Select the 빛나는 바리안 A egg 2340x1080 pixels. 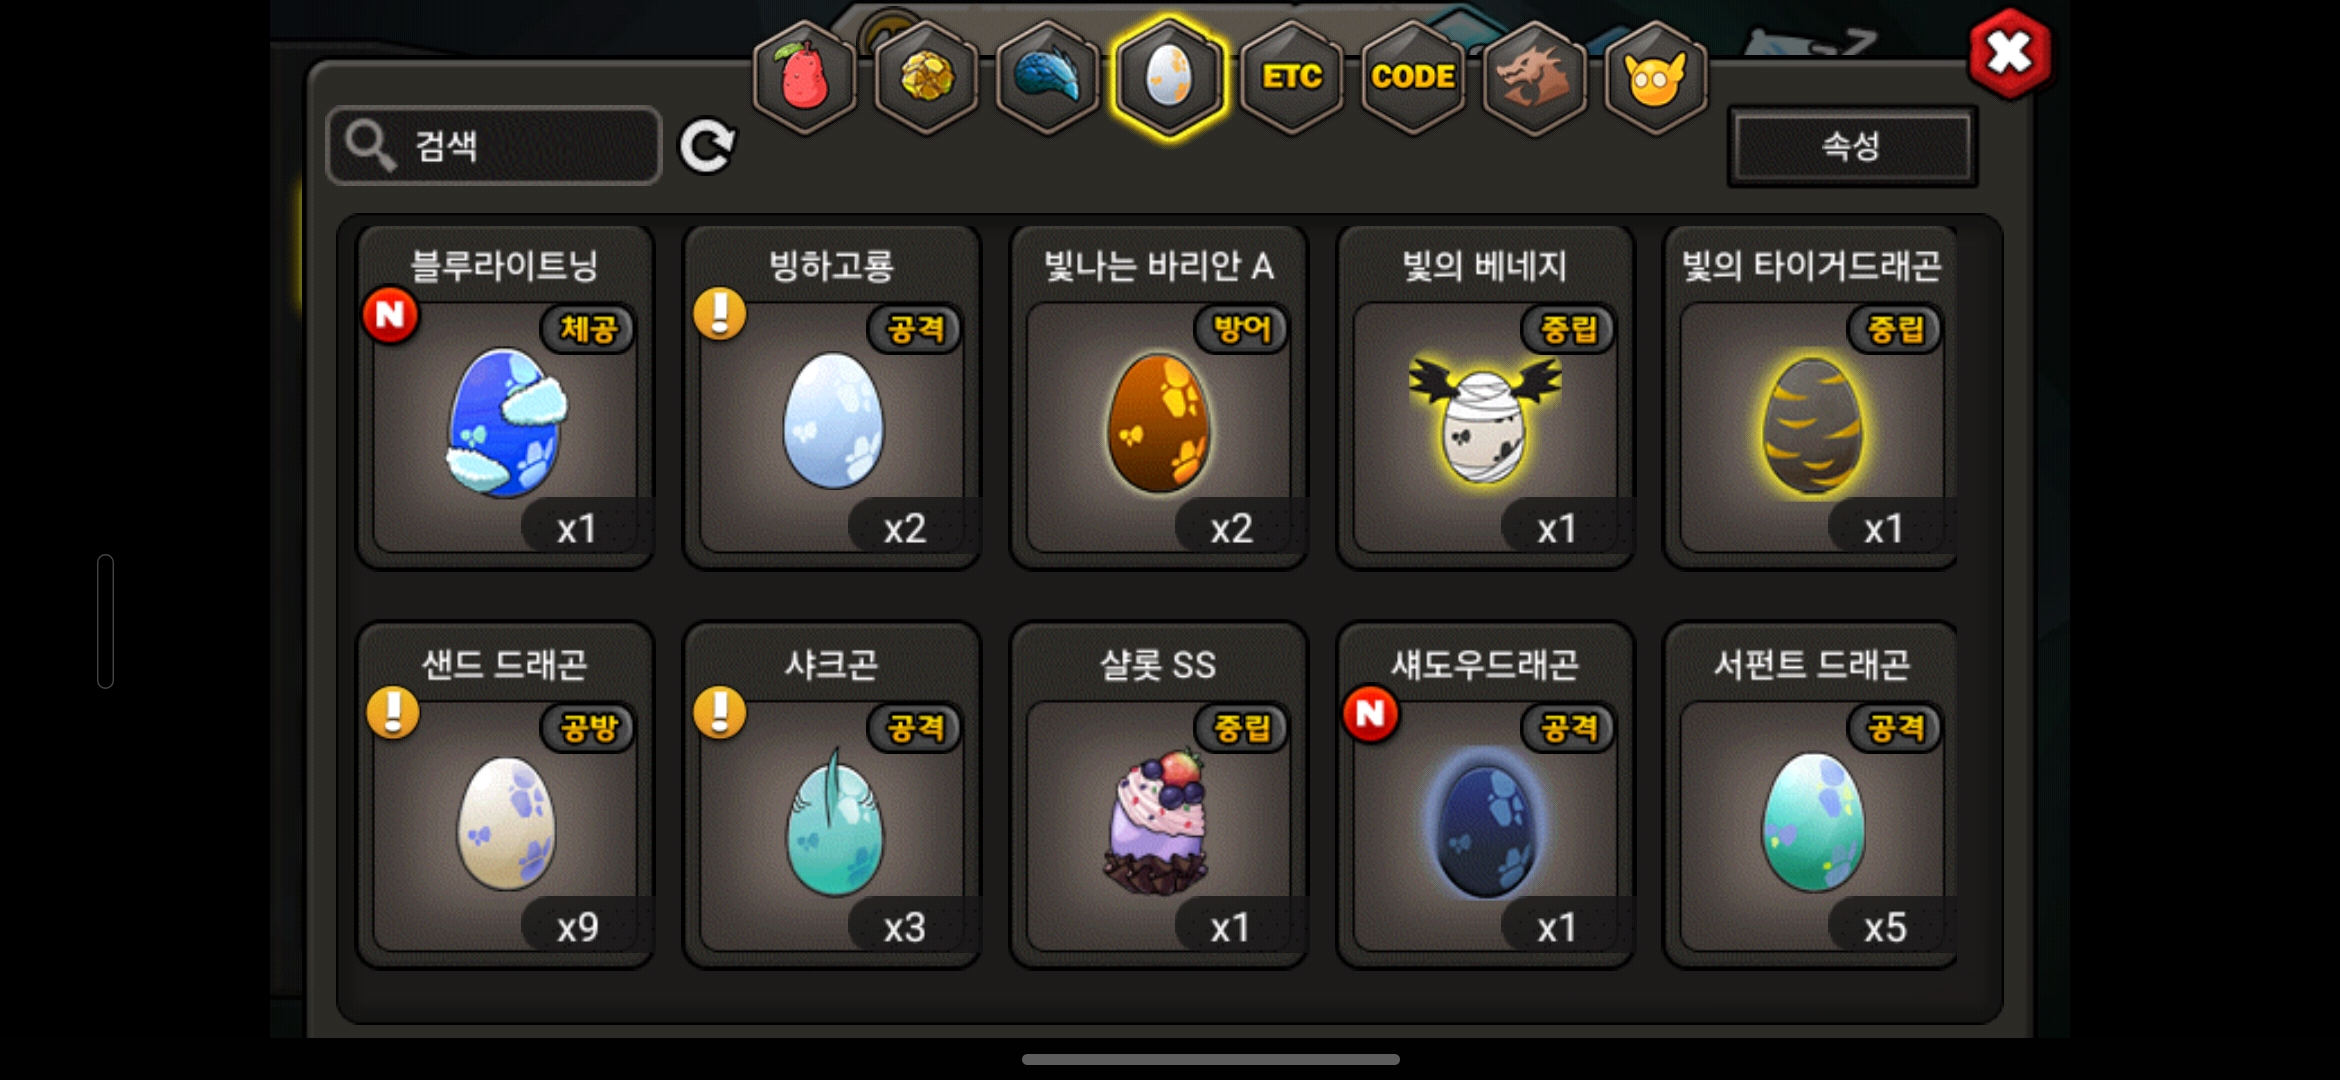pyautogui.click(x=1159, y=398)
